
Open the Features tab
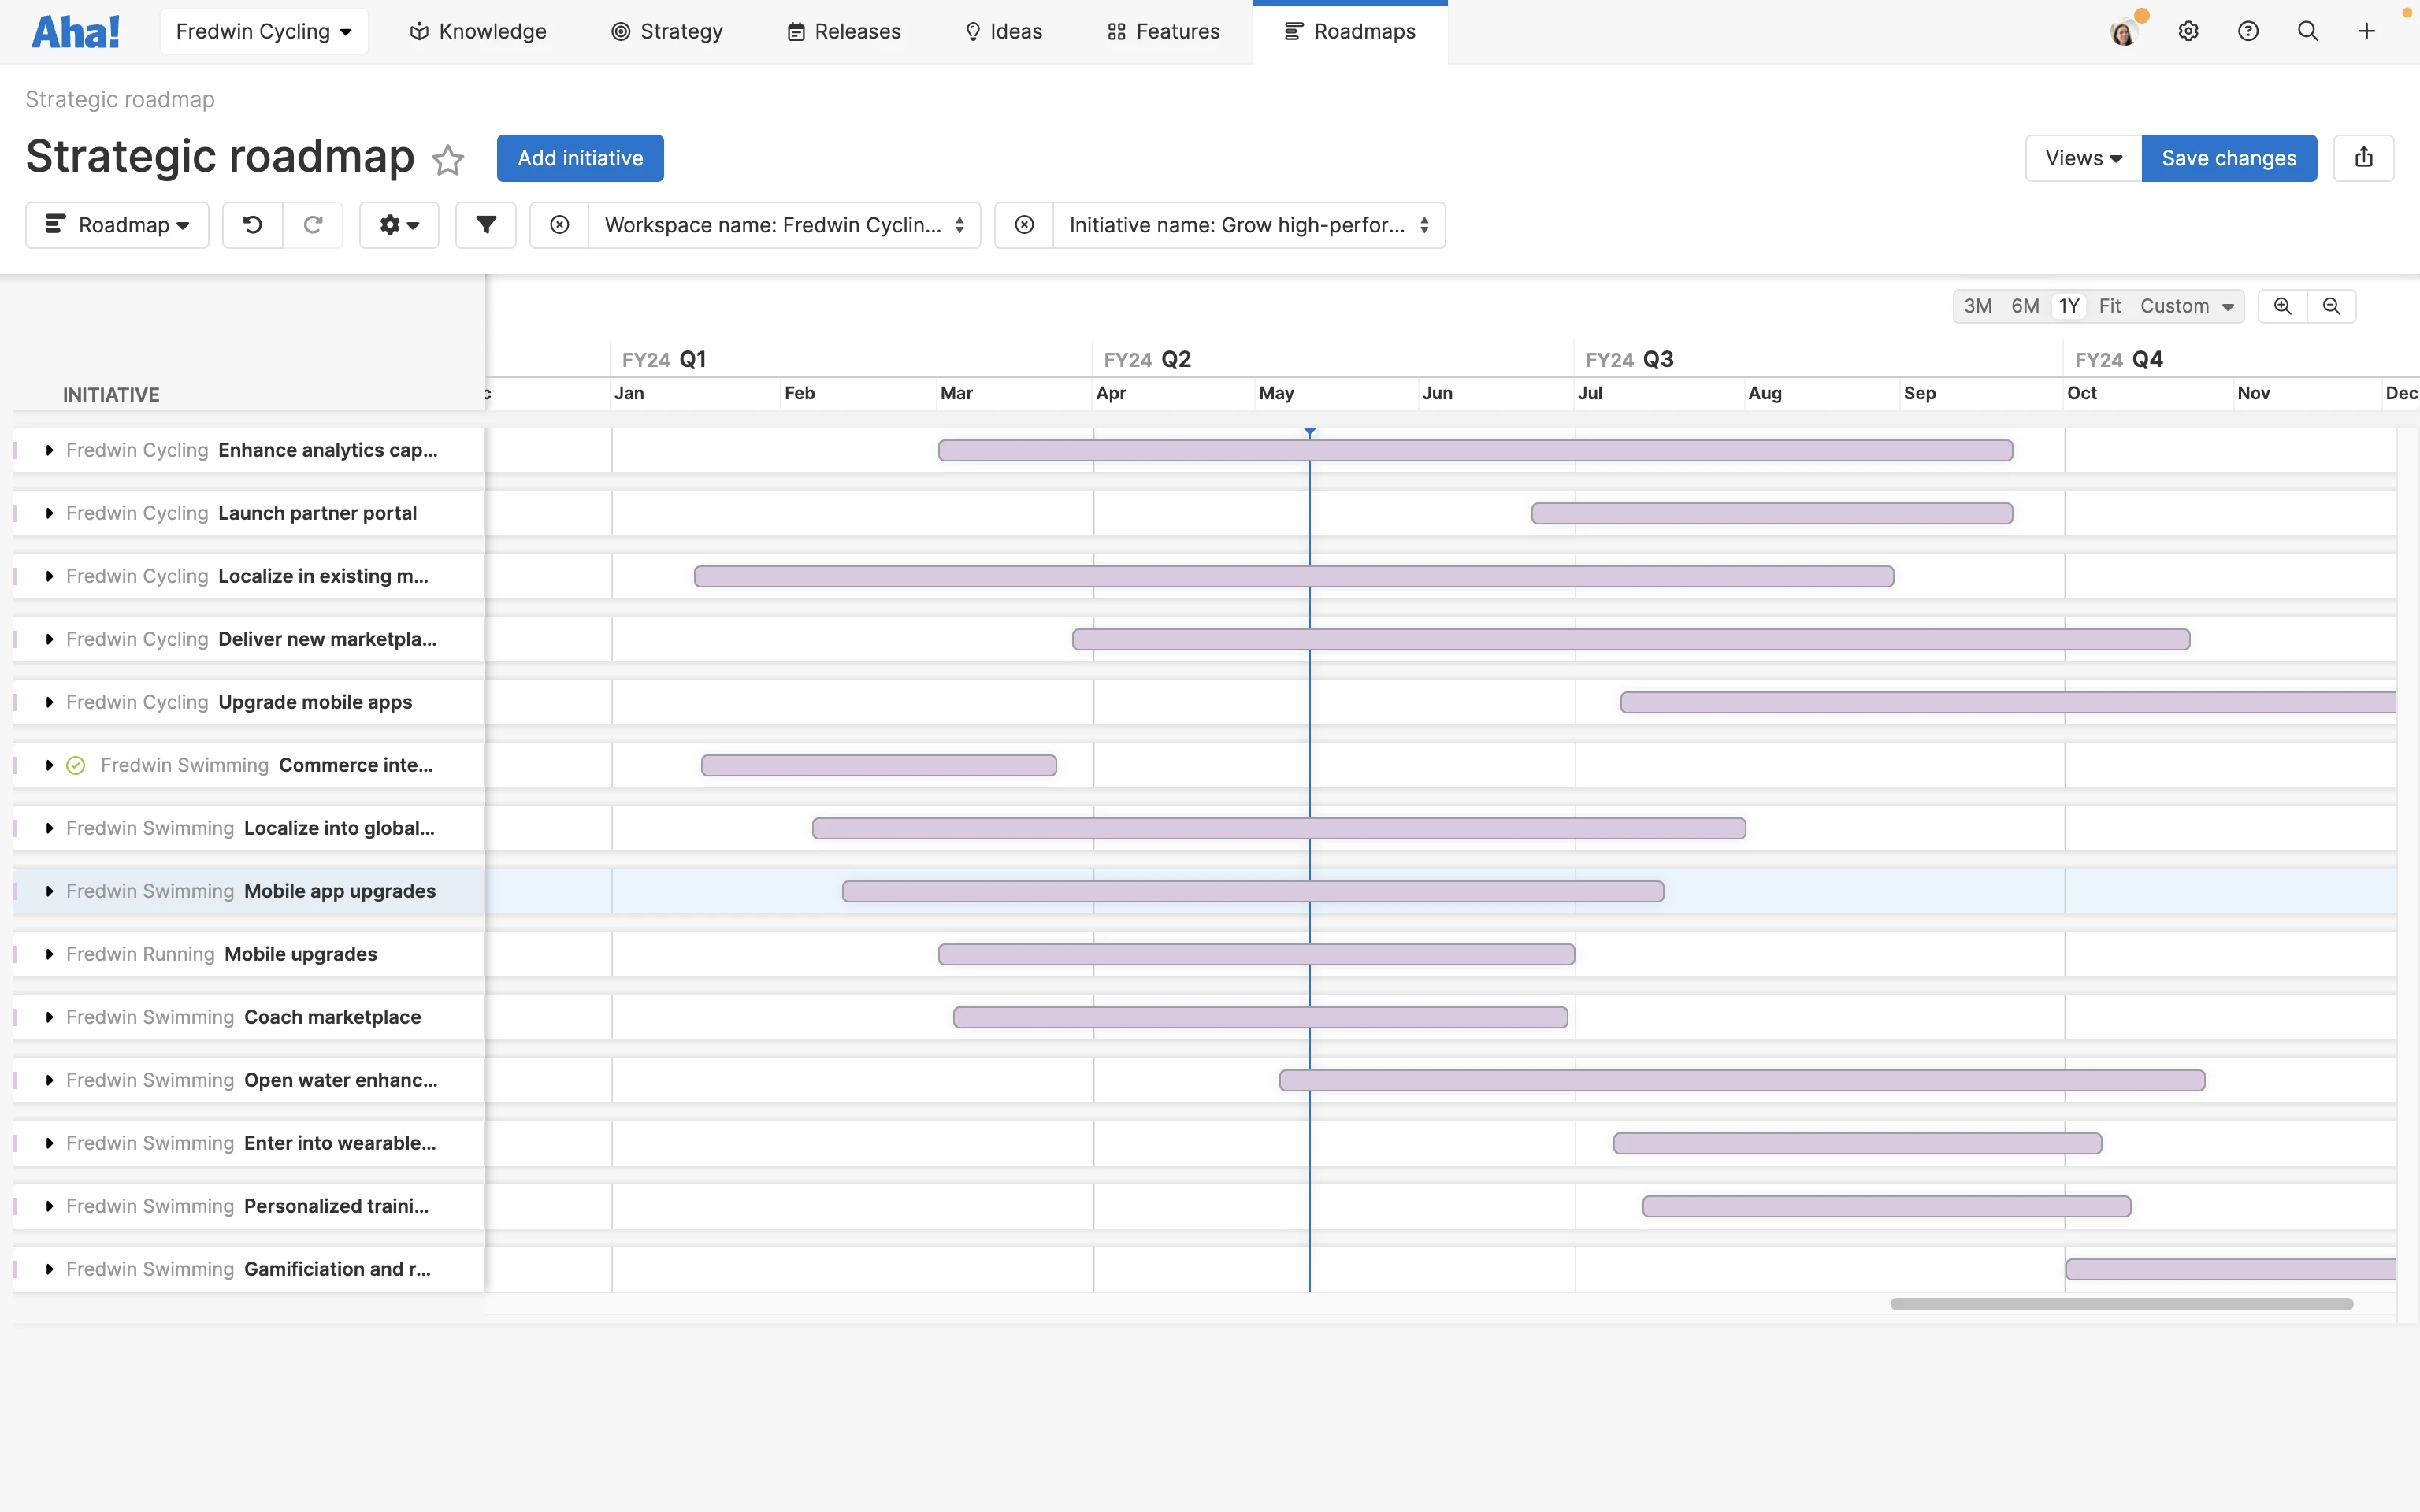1163,31
